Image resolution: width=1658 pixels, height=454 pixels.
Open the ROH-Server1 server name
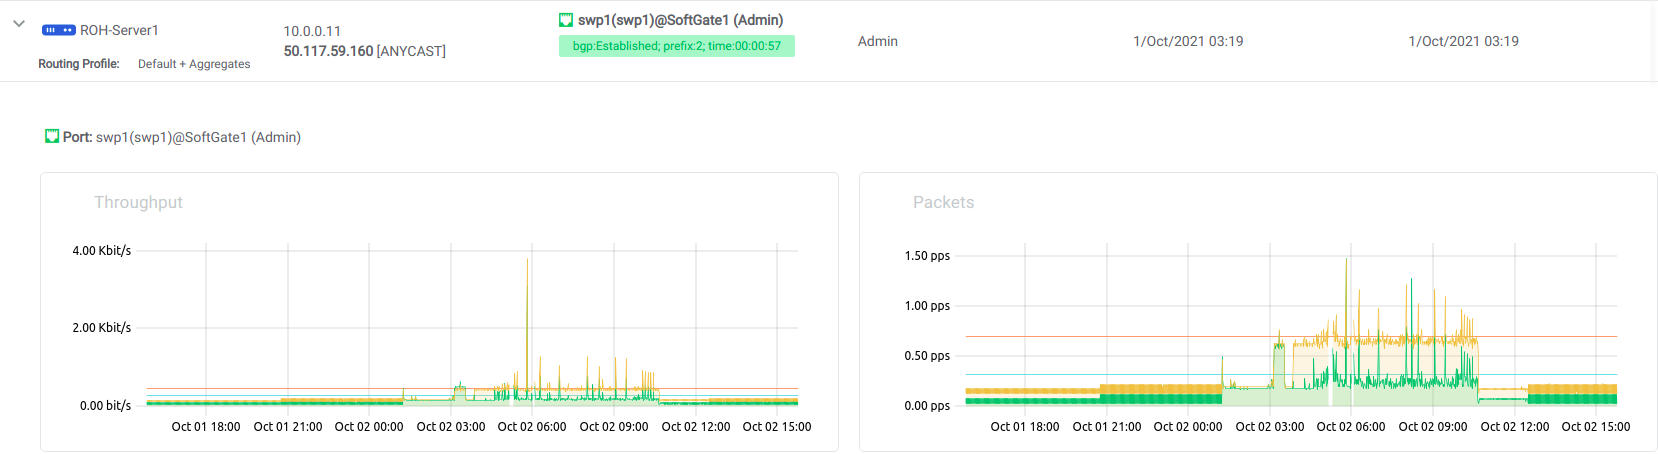[x=119, y=30]
